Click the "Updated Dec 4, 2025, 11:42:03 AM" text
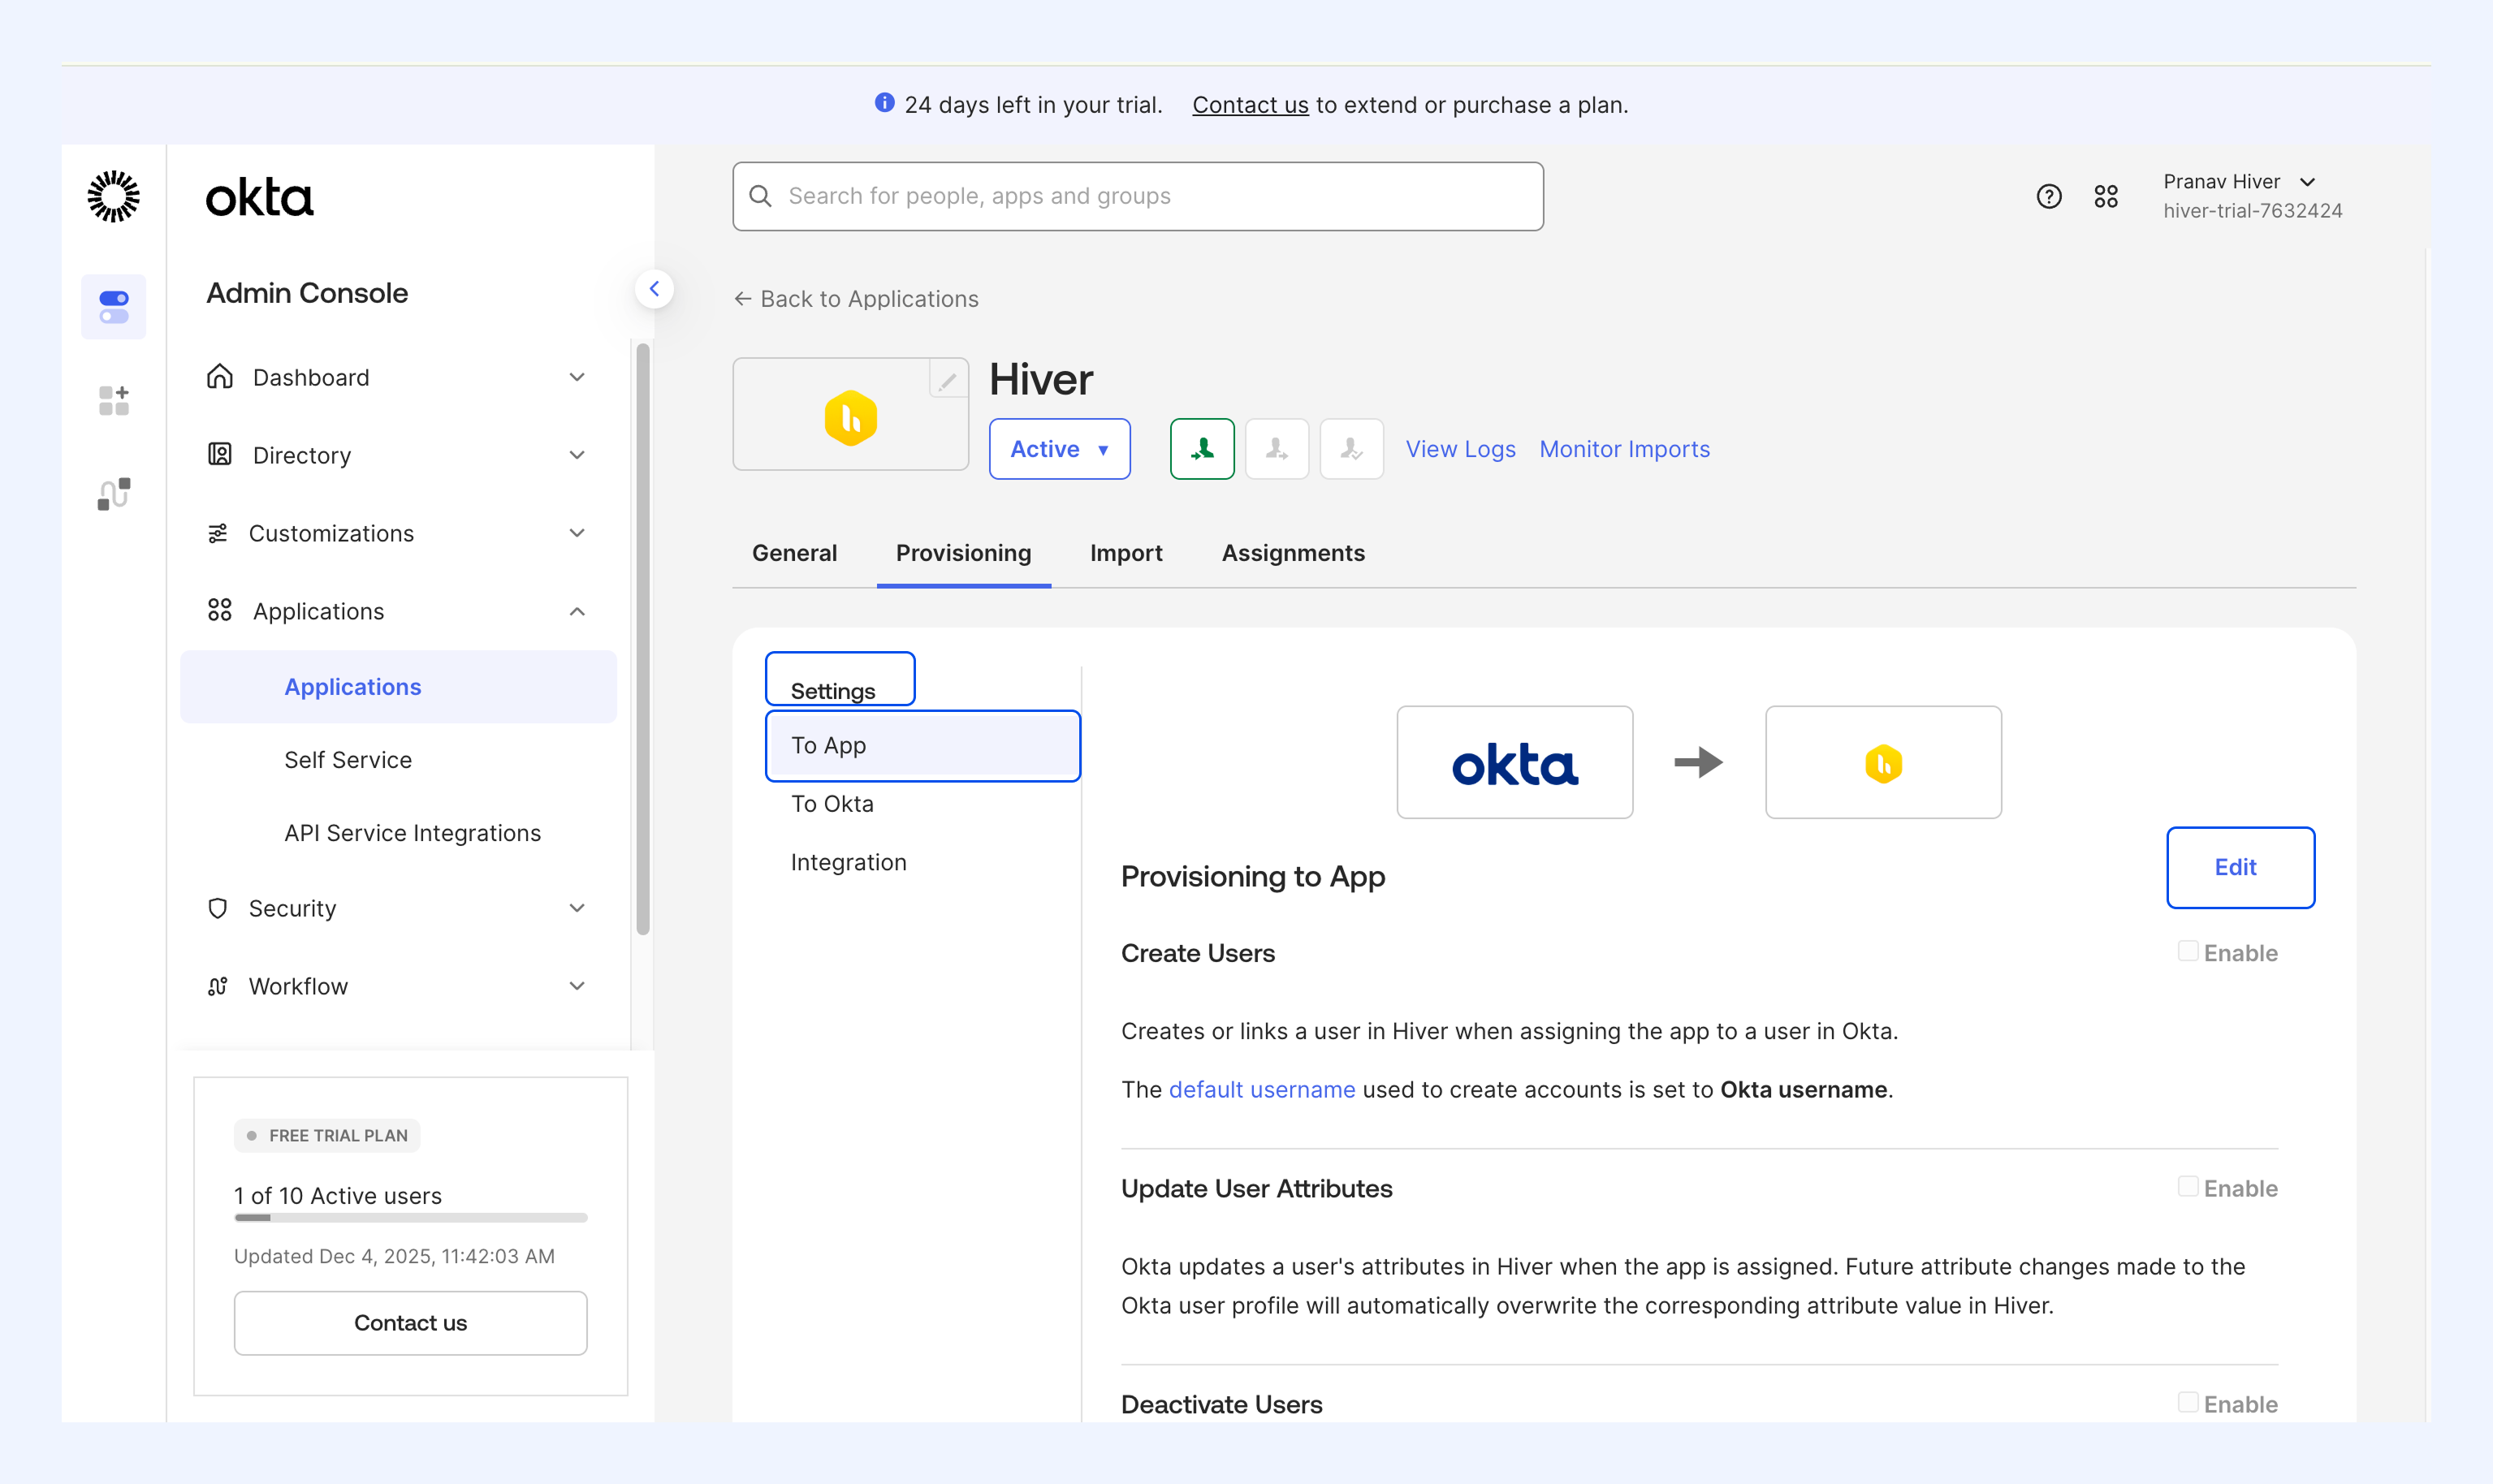 394,1256
